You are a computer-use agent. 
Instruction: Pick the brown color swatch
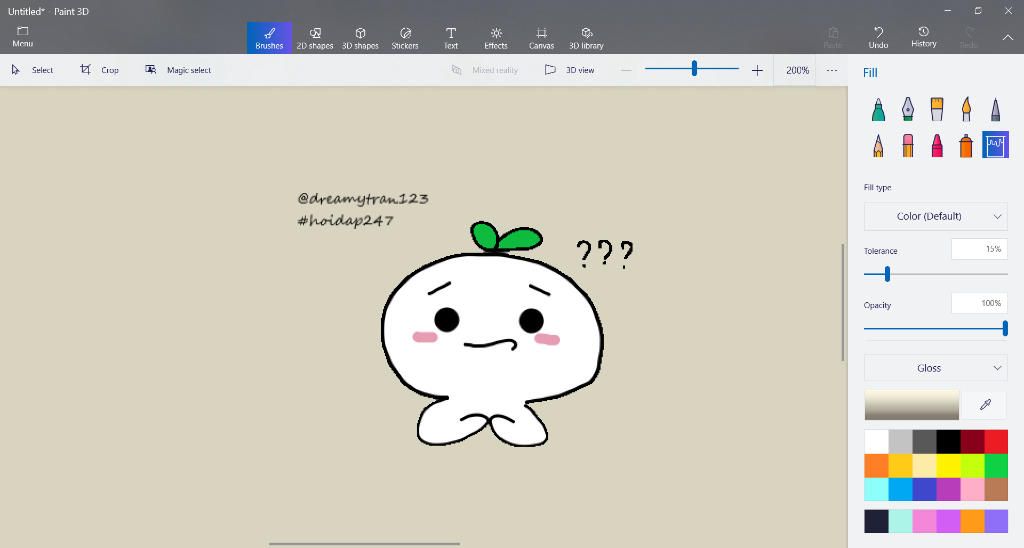(x=996, y=489)
